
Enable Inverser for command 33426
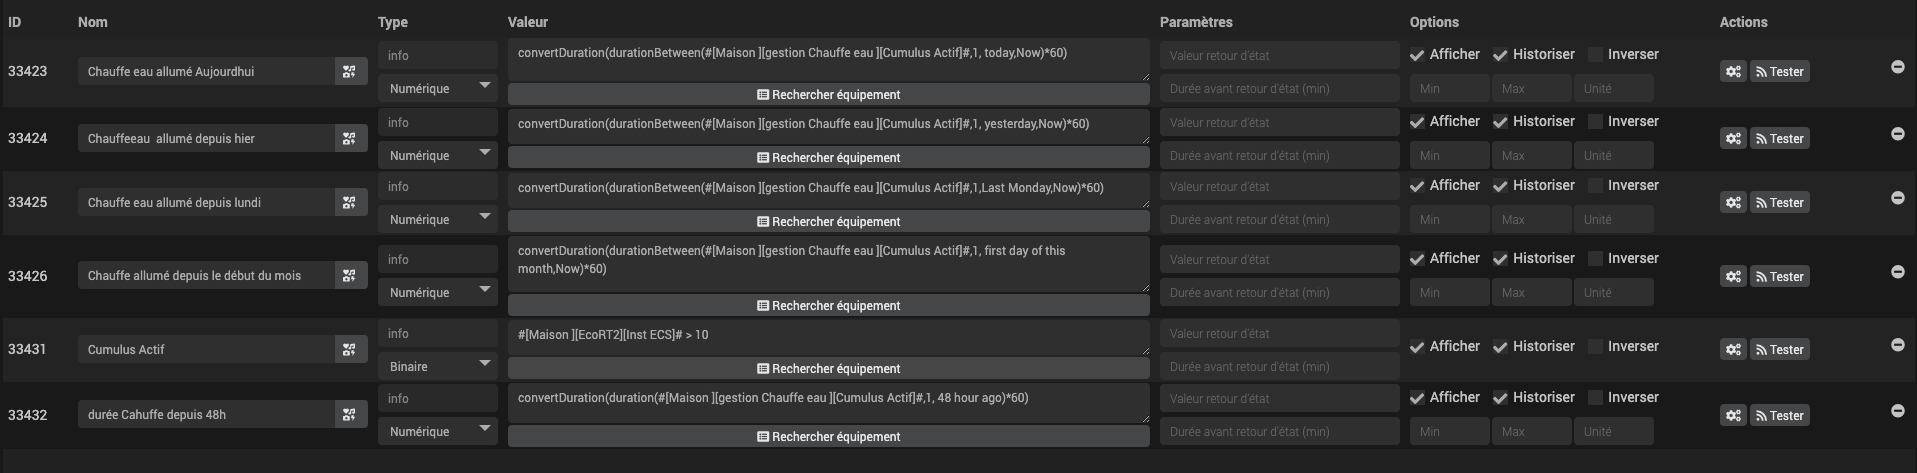point(1595,259)
